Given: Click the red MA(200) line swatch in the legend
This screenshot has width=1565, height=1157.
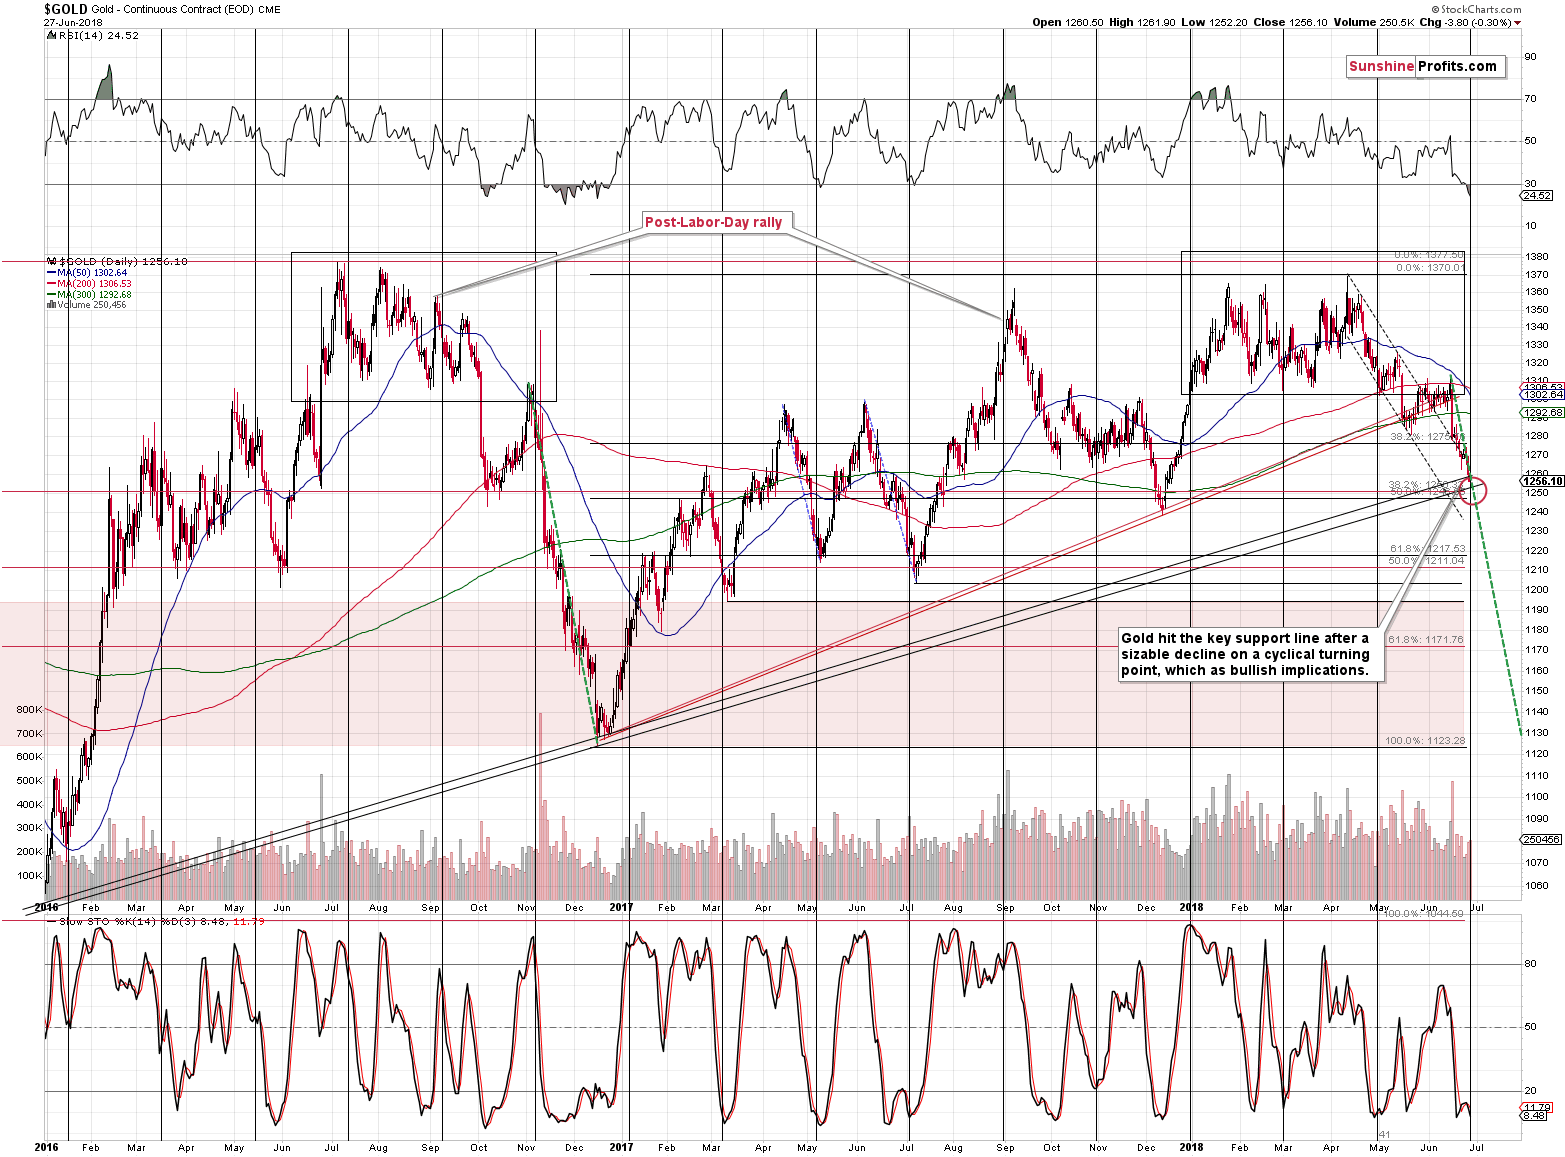Looking at the screenshot, I should coord(51,283).
